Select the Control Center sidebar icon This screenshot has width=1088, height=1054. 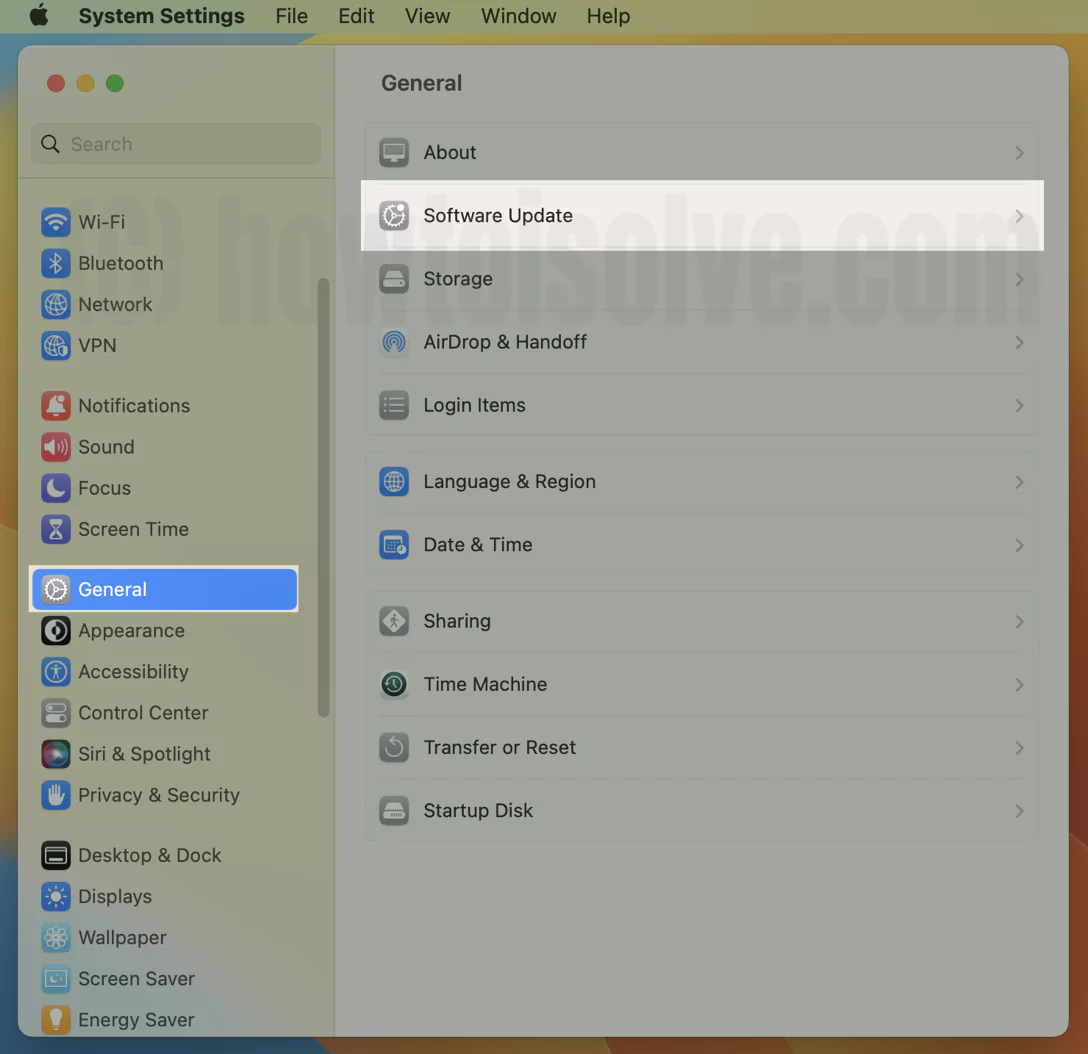pyautogui.click(x=56, y=713)
